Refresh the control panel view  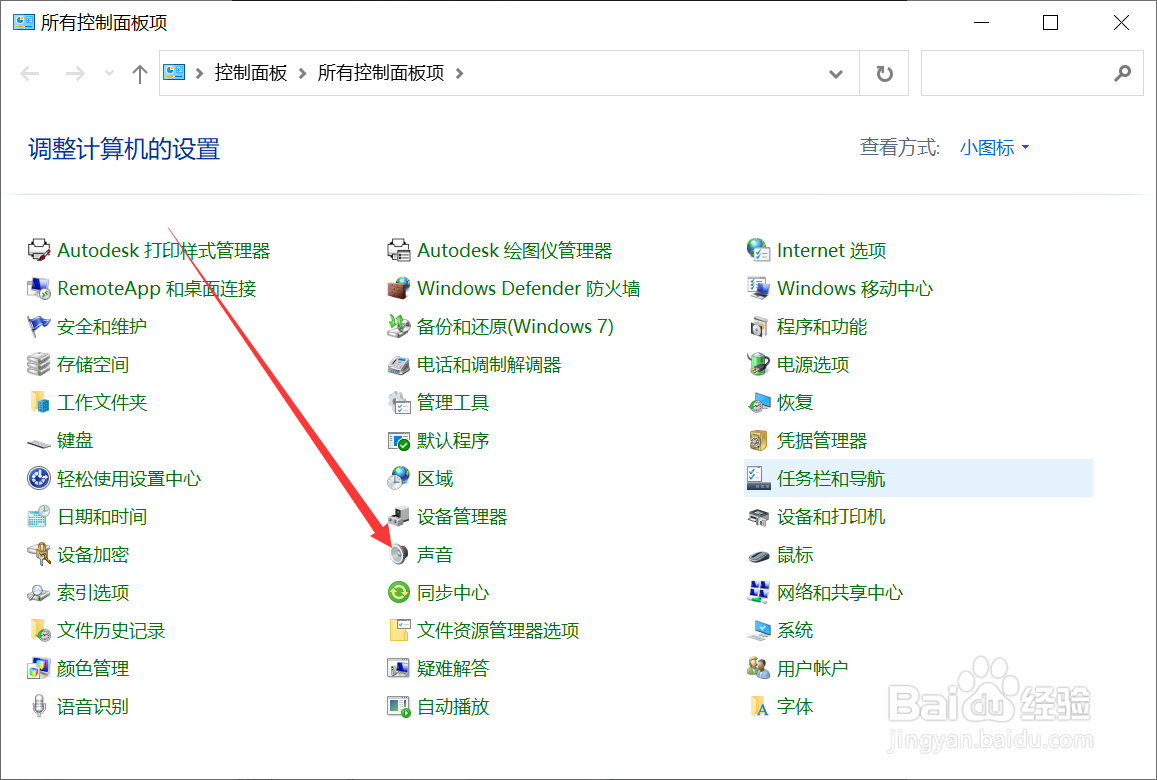click(x=884, y=73)
